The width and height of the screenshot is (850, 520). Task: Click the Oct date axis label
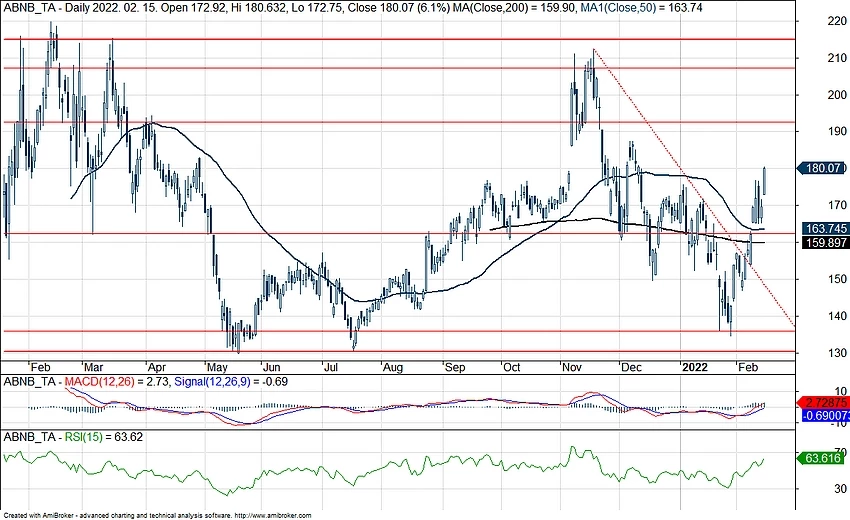click(x=511, y=367)
